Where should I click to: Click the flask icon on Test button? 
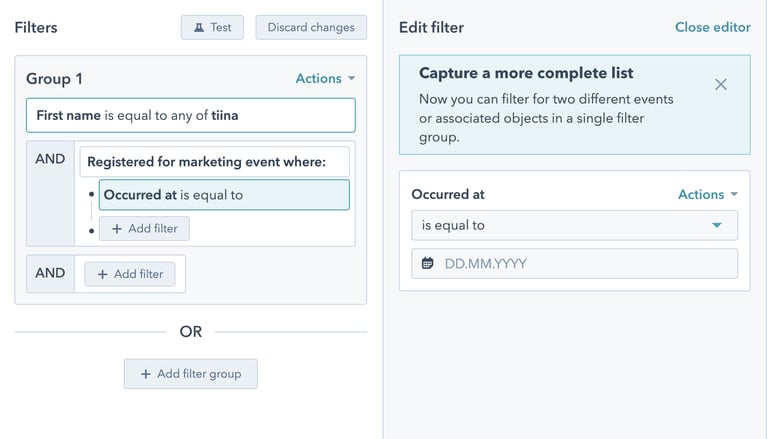point(197,28)
